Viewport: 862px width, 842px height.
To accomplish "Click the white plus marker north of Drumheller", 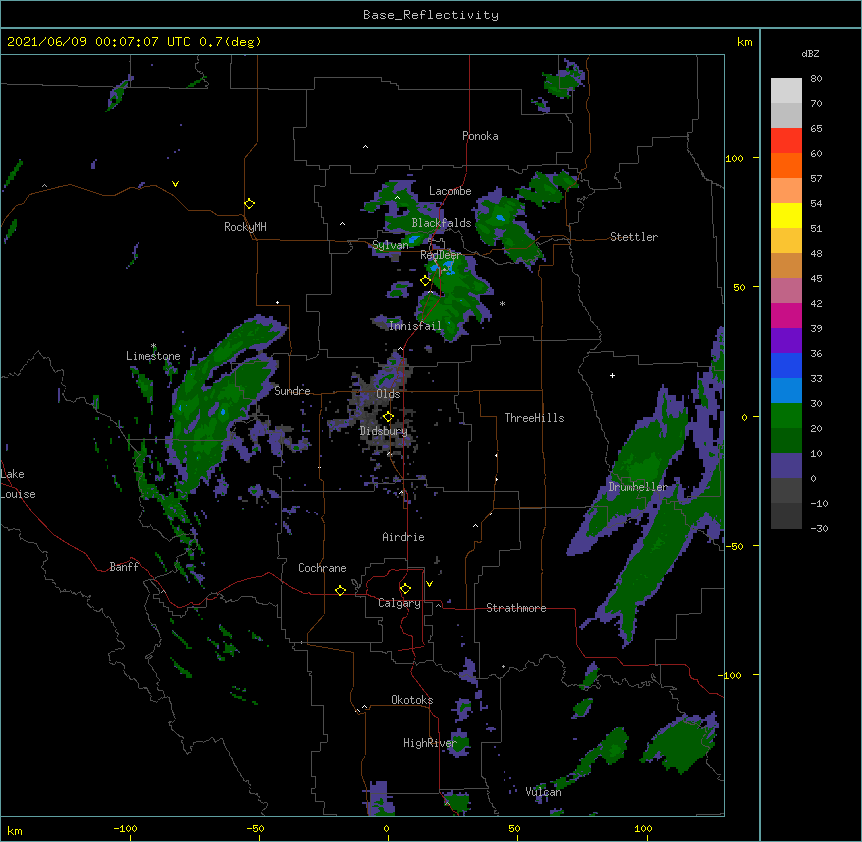I will point(612,375).
